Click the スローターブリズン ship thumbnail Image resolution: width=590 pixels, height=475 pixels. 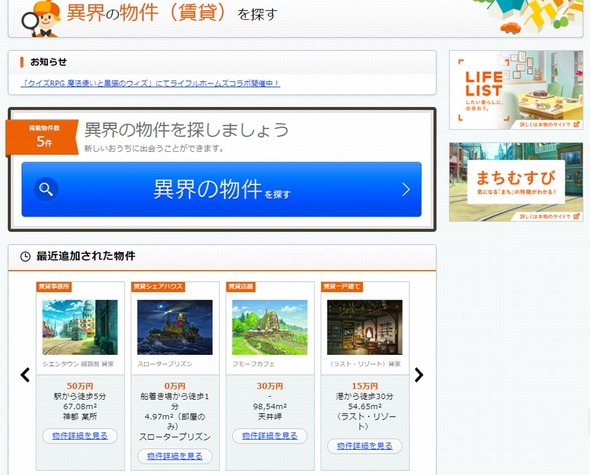click(175, 327)
